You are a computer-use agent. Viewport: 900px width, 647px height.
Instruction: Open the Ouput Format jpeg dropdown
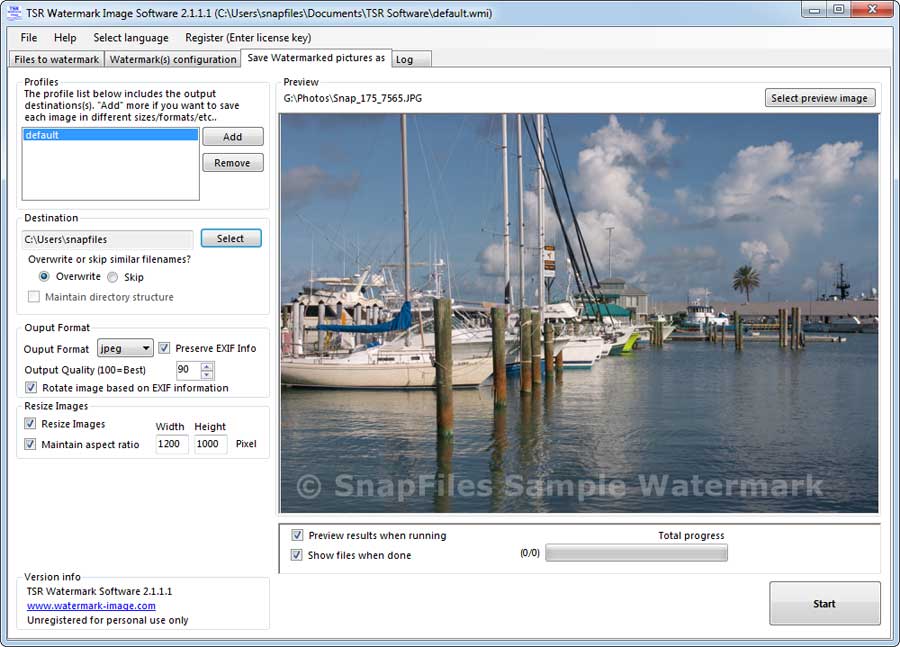125,348
